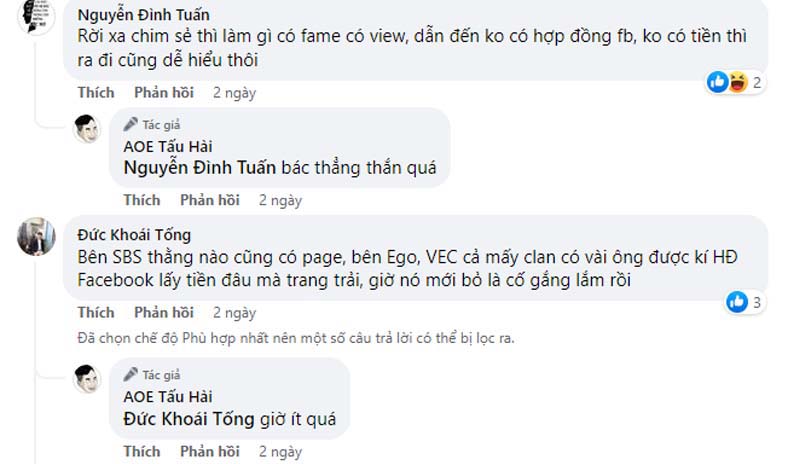Open the like reaction on Nguyễn Đình Tuấn's comment
Image resolution: width=800 pixels, height=464 pixels.
718,82
